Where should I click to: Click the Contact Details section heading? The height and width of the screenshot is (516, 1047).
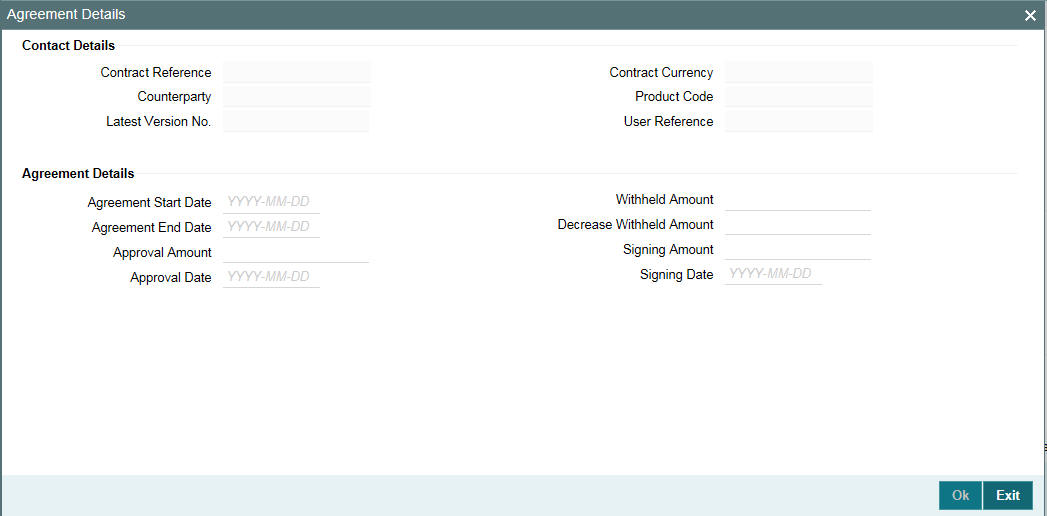68,46
